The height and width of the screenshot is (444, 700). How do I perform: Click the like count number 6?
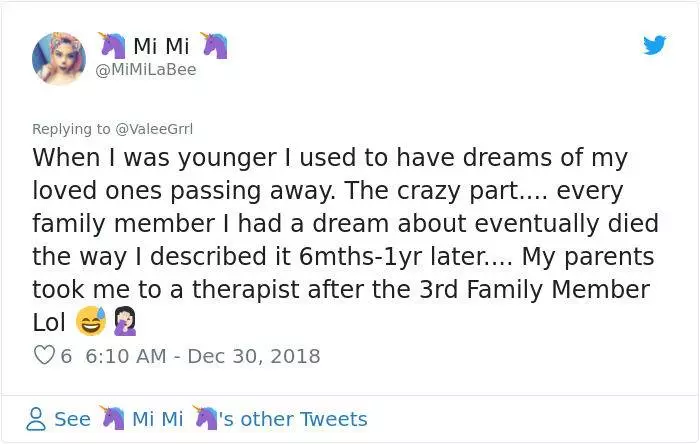[x=66, y=356]
